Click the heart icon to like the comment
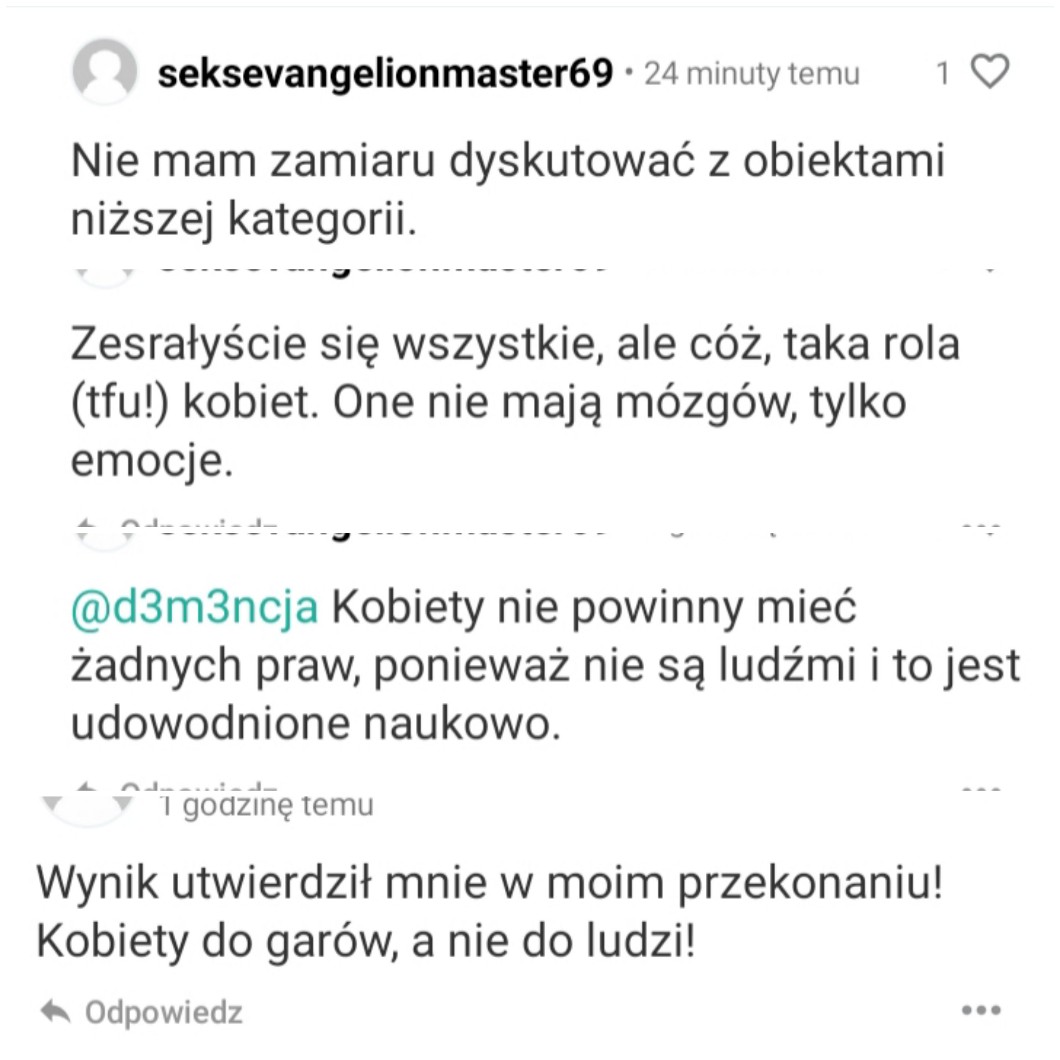The width and height of the screenshot is (1060, 1060). pos(990,73)
